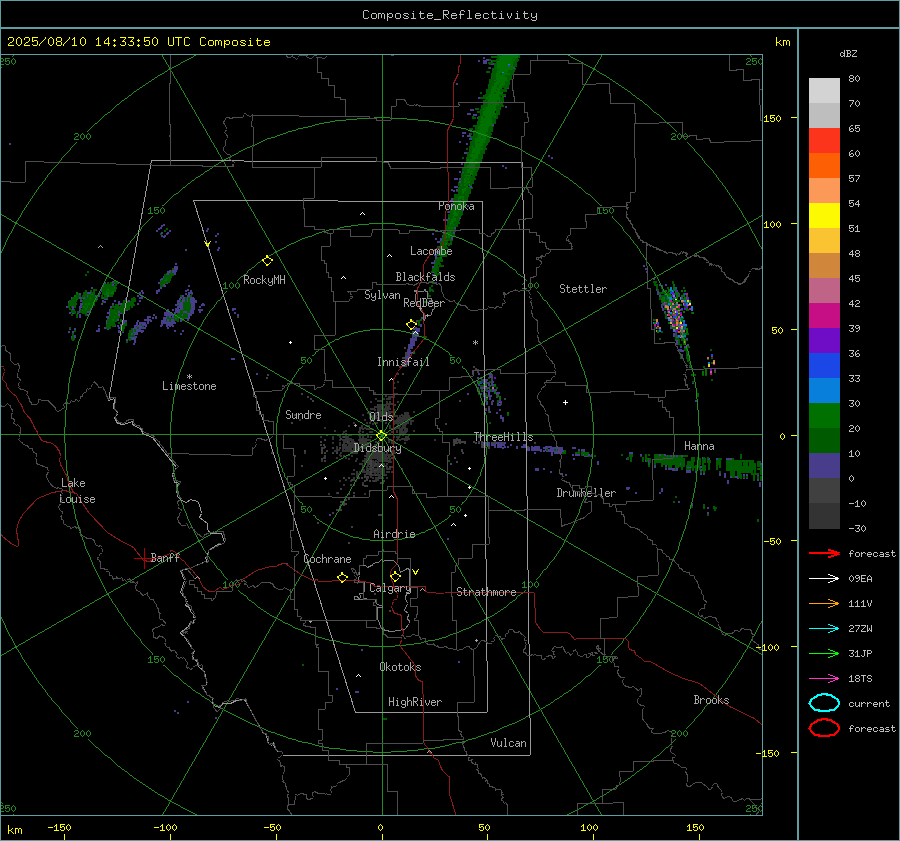Click the Drumheller label
Screen dimensions: 900x841
(586, 493)
